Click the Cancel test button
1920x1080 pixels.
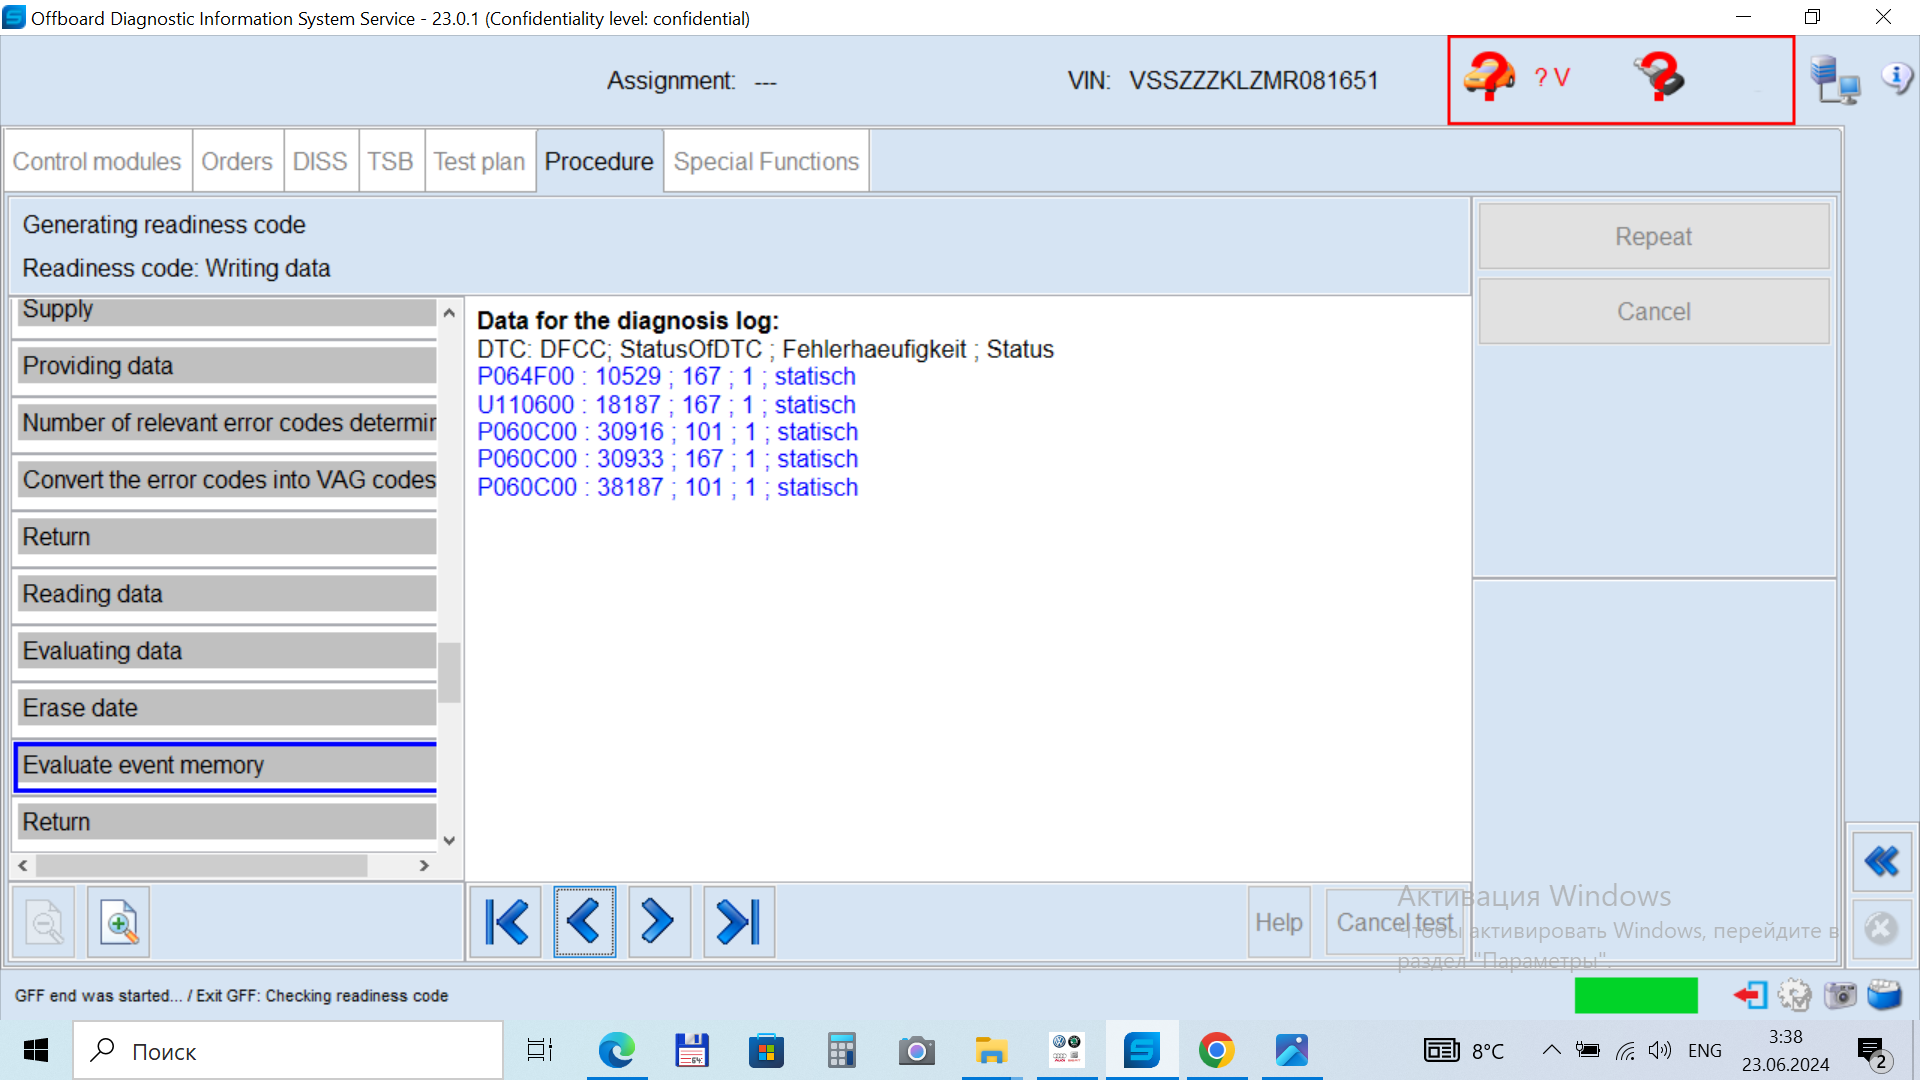tap(1394, 922)
